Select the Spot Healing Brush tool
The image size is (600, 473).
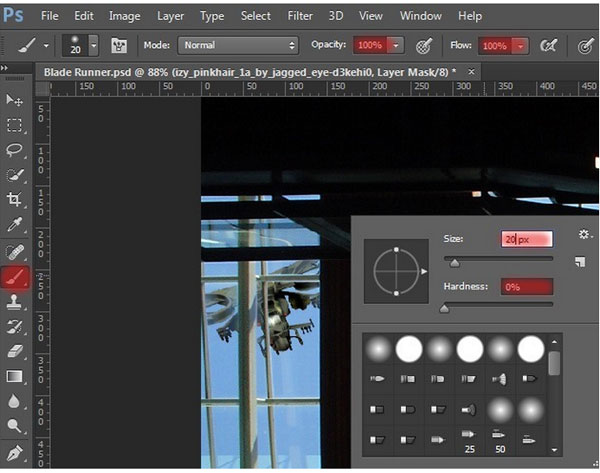tap(14, 252)
